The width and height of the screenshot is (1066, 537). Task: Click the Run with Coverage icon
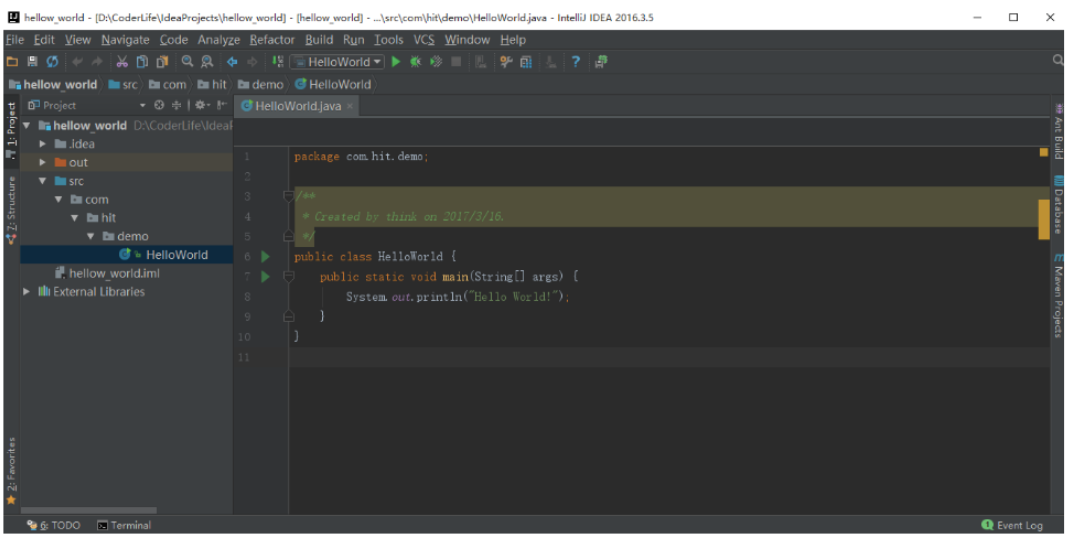click(436, 62)
